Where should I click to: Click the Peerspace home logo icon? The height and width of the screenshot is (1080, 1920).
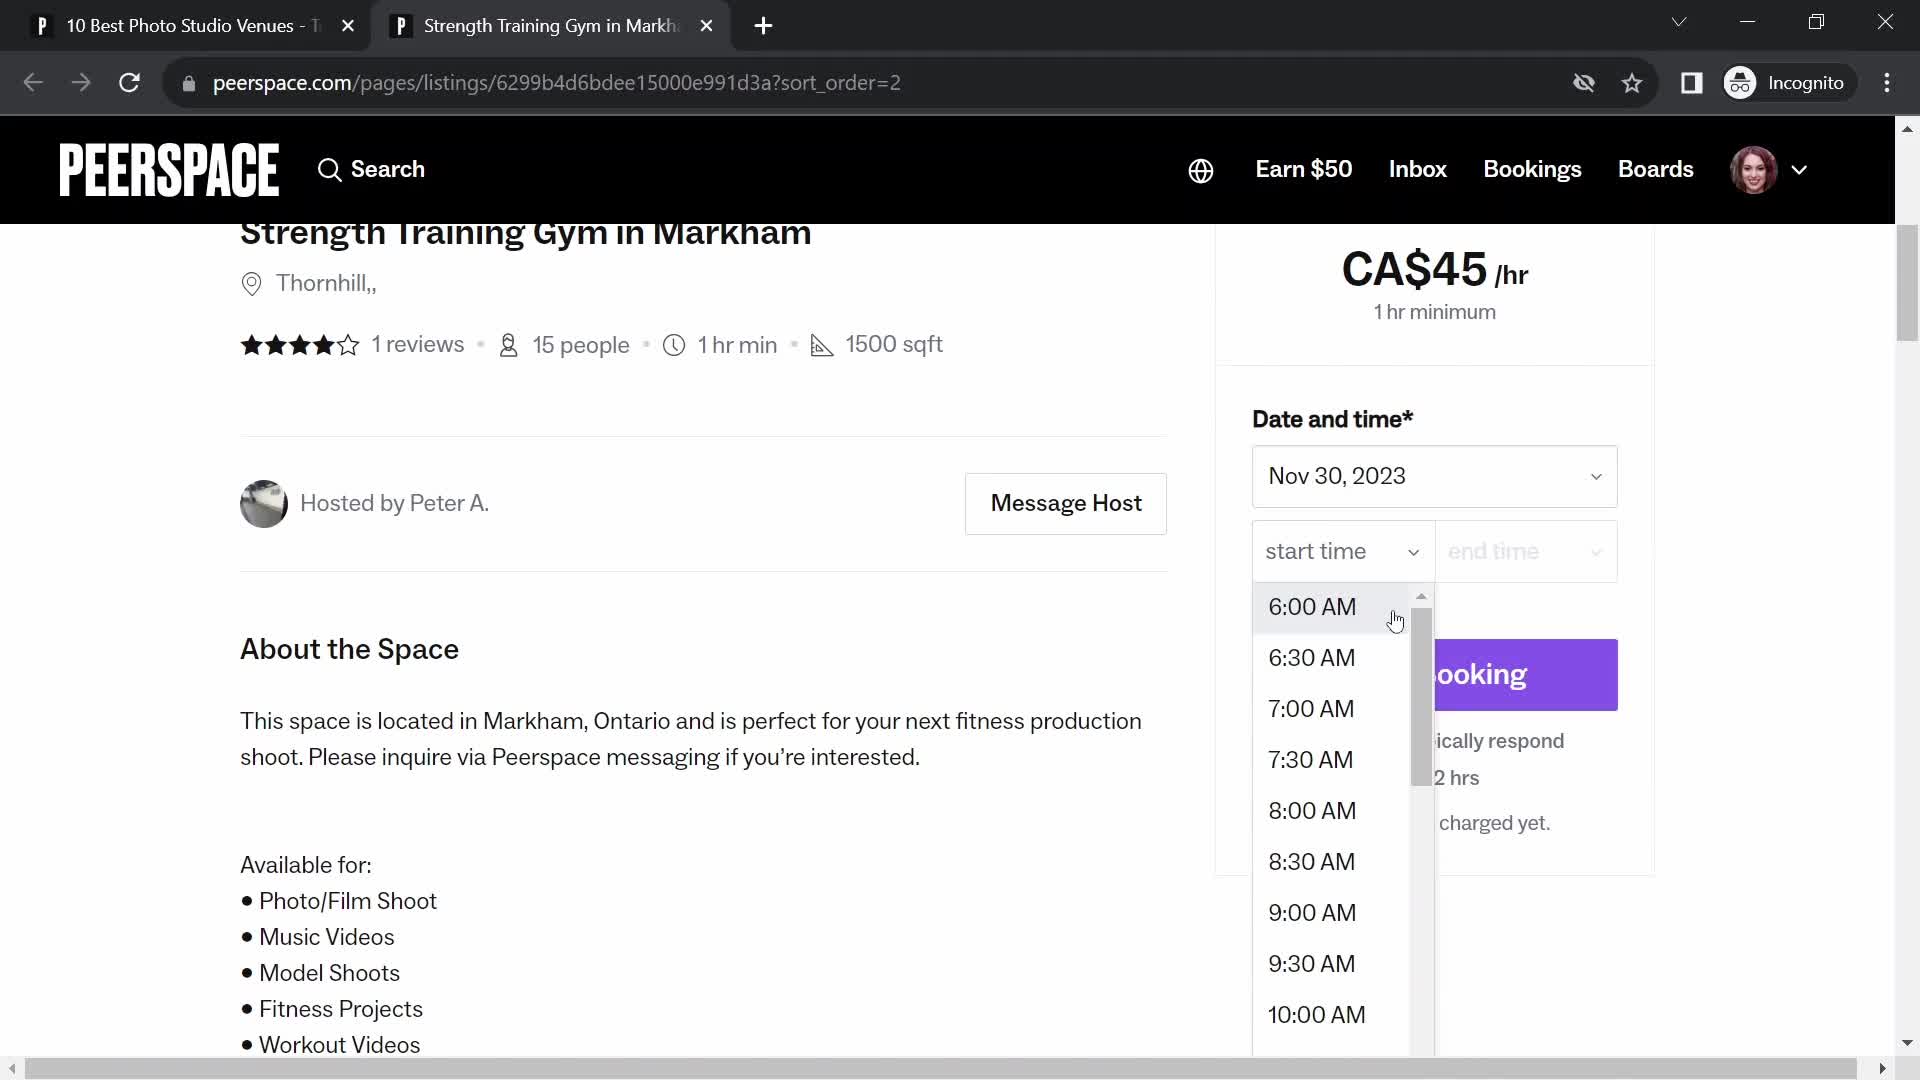[170, 169]
